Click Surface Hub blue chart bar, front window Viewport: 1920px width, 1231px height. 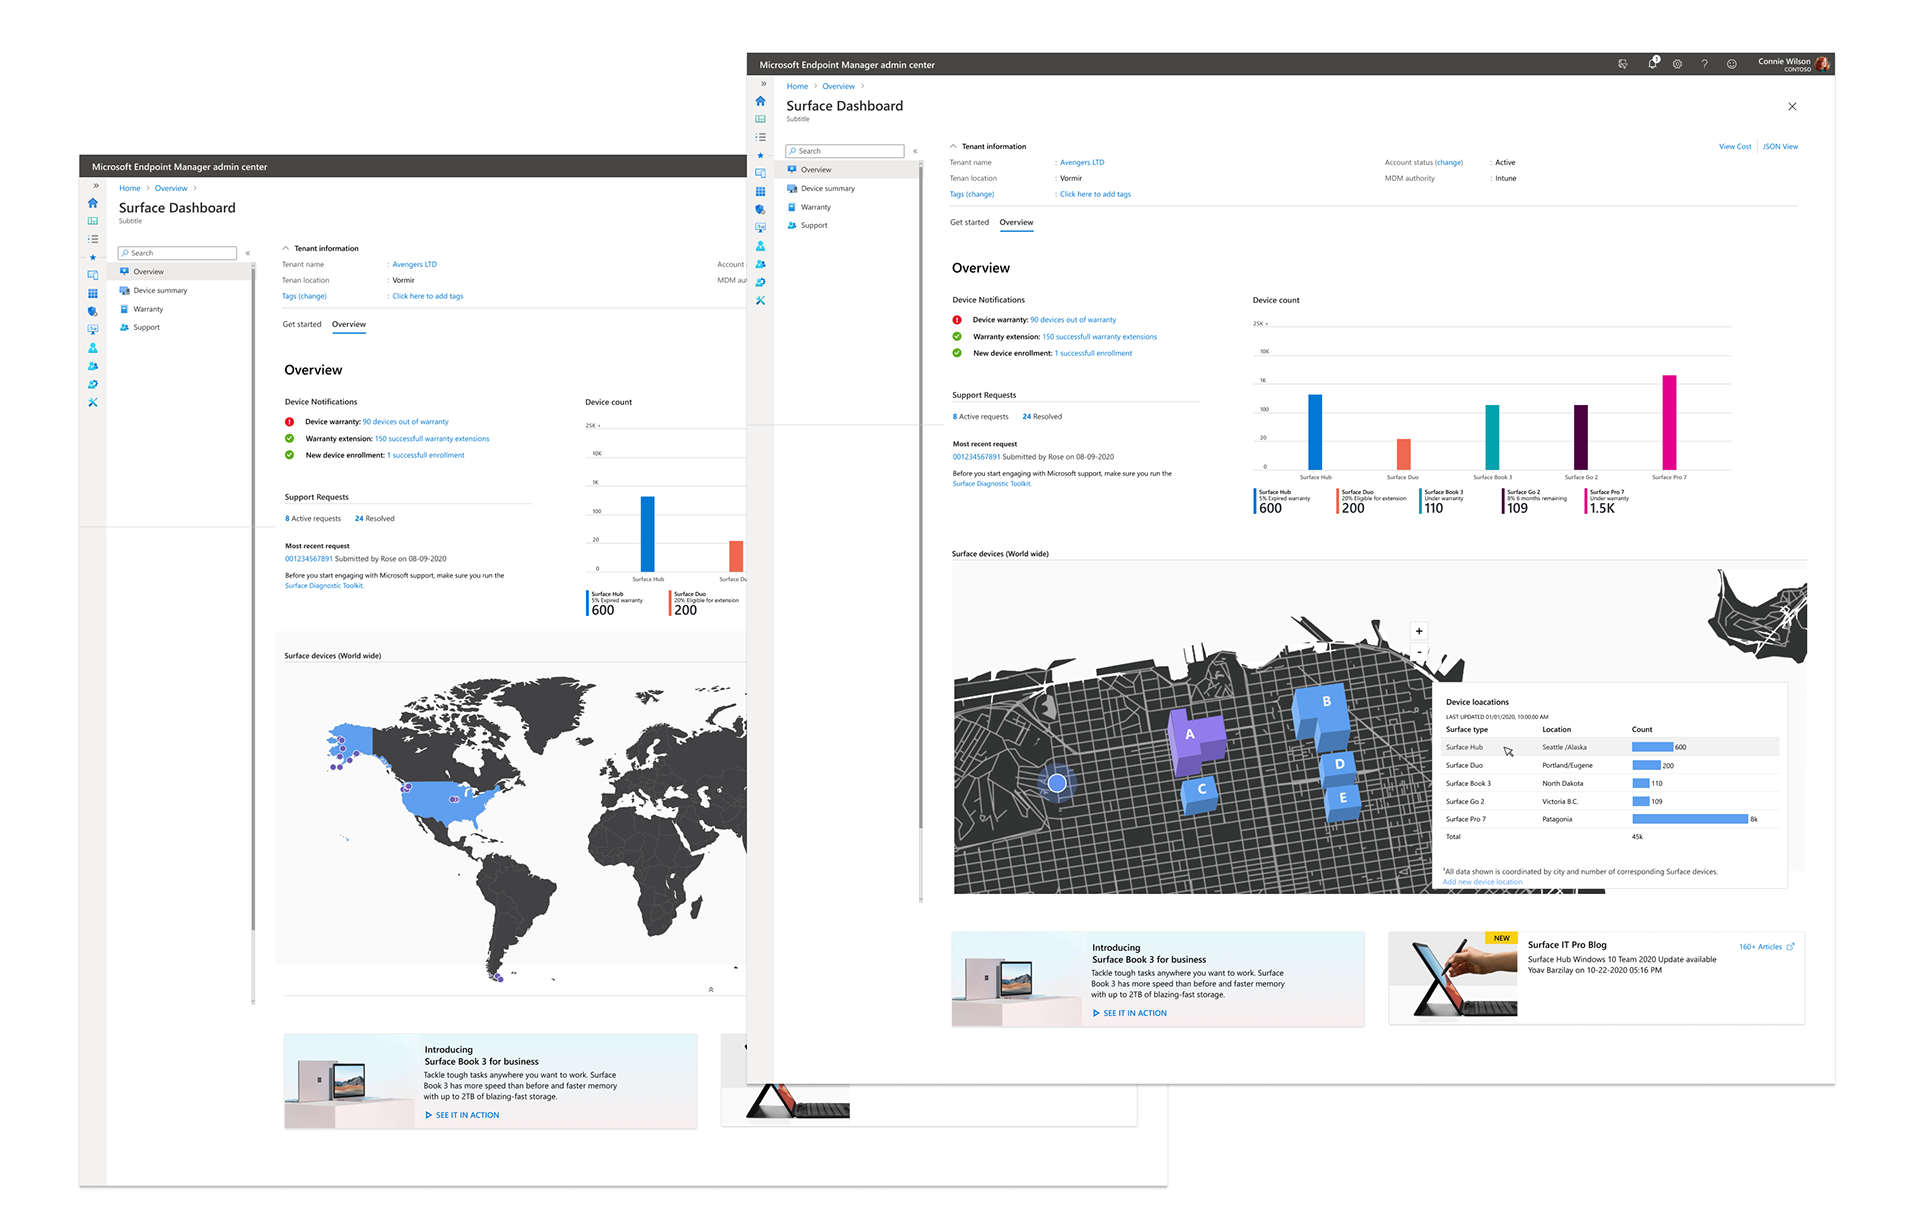point(1315,432)
